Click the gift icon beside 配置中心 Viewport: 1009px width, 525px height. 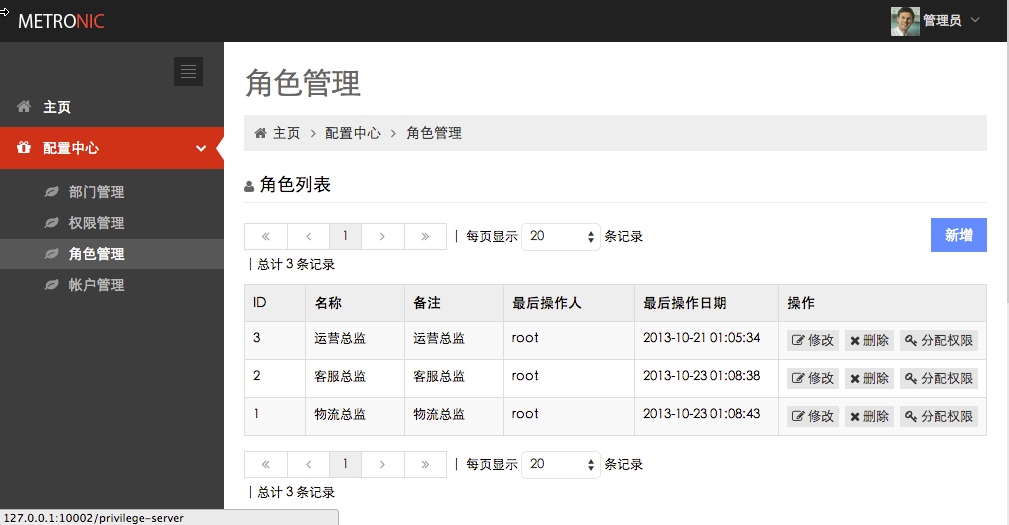24,147
